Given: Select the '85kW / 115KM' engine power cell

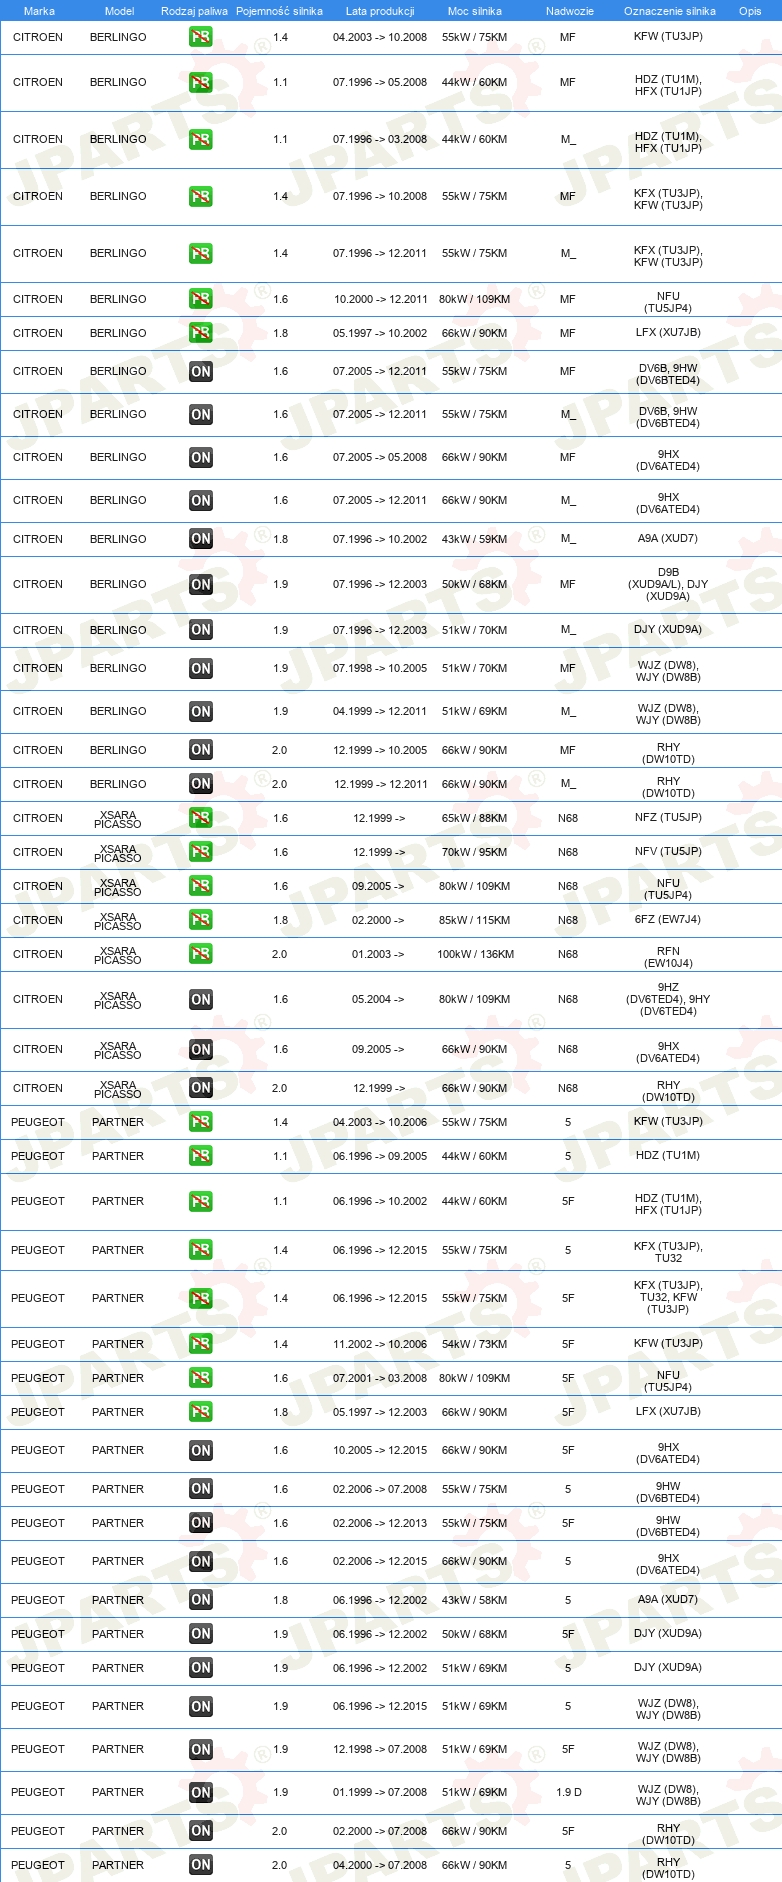Looking at the screenshot, I should pyautogui.click(x=475, y=920).
